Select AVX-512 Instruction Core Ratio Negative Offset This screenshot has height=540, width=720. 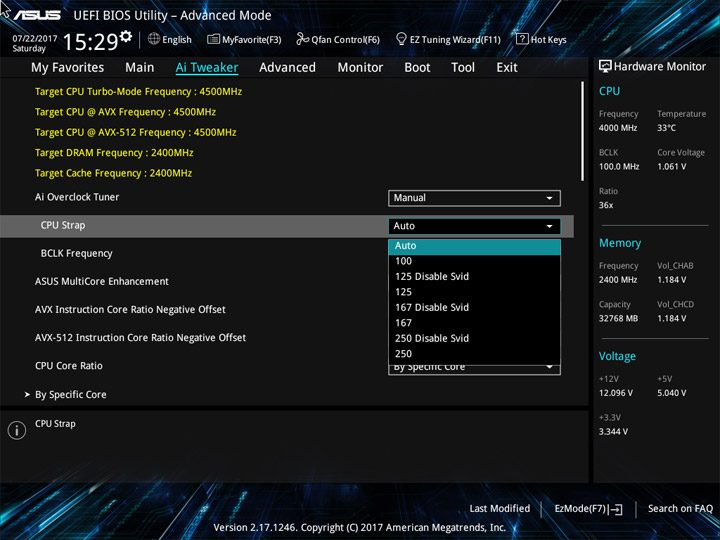[x=141, y=338]
